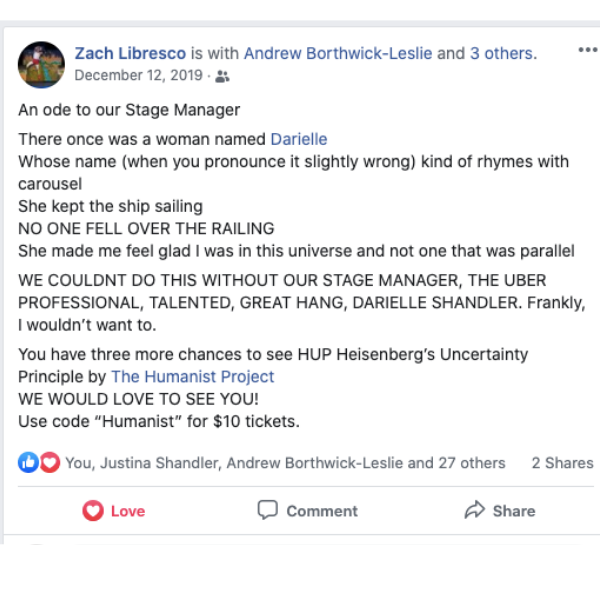The height and width of the screenshot is (600, 600).
Task: View the list of people who reacted
Action: pos(285,463)
